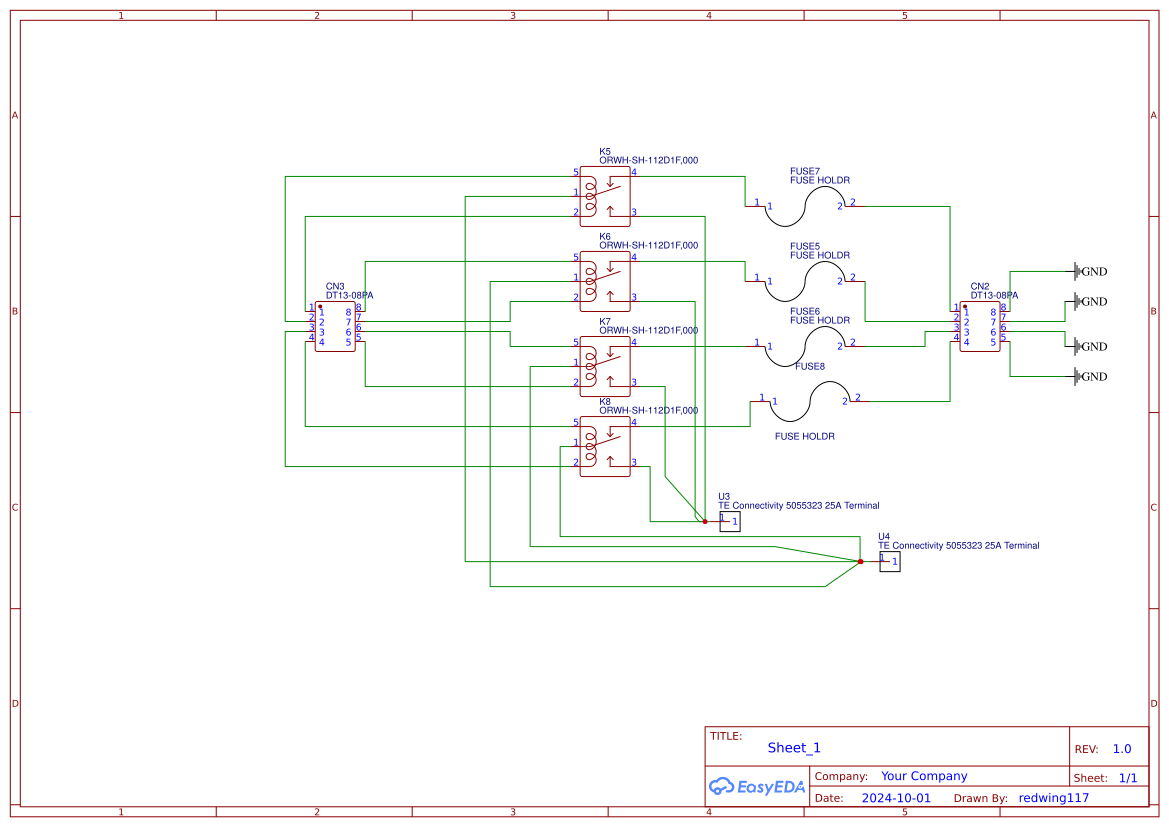Image resolution: width=1169 pixels, height=827 pixels.
Task: Select U4 TE Connectivity 25A terminal
Action: (x=889, y=560)
